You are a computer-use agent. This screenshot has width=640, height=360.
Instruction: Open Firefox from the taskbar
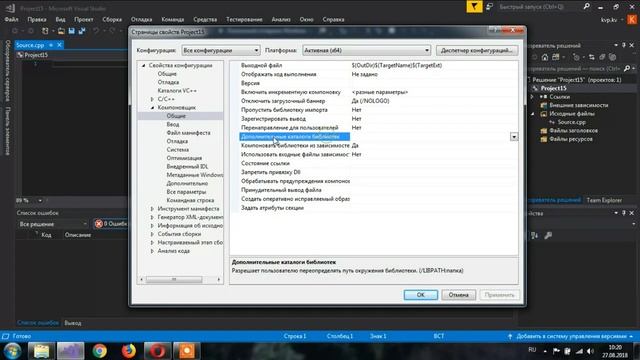tap(129, 351)
